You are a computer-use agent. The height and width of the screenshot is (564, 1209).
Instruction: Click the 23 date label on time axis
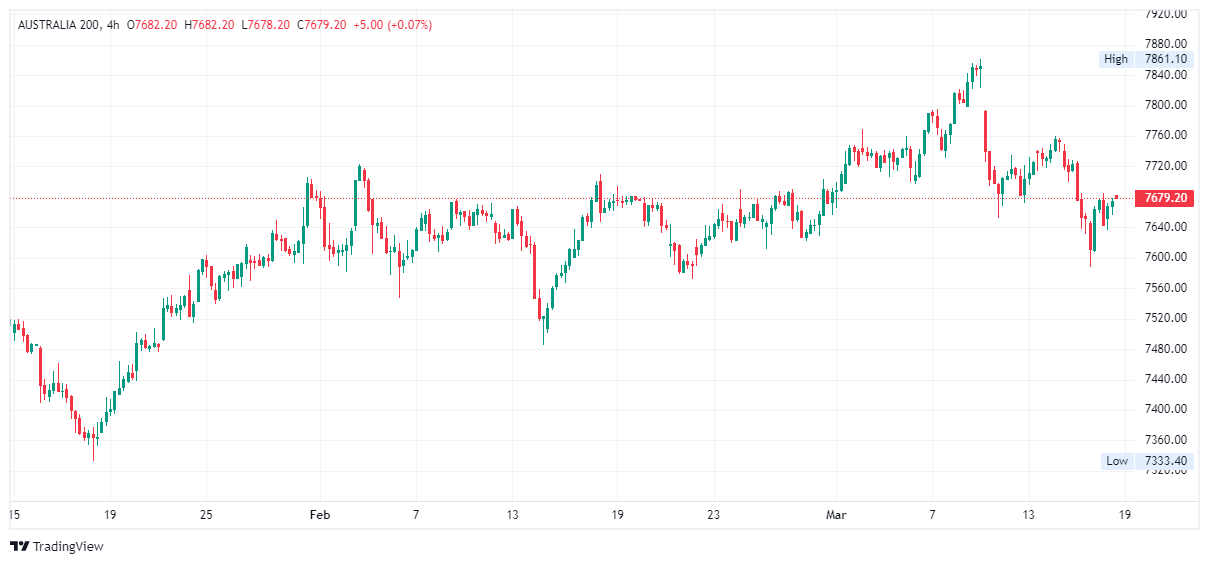tap(713, 515)
